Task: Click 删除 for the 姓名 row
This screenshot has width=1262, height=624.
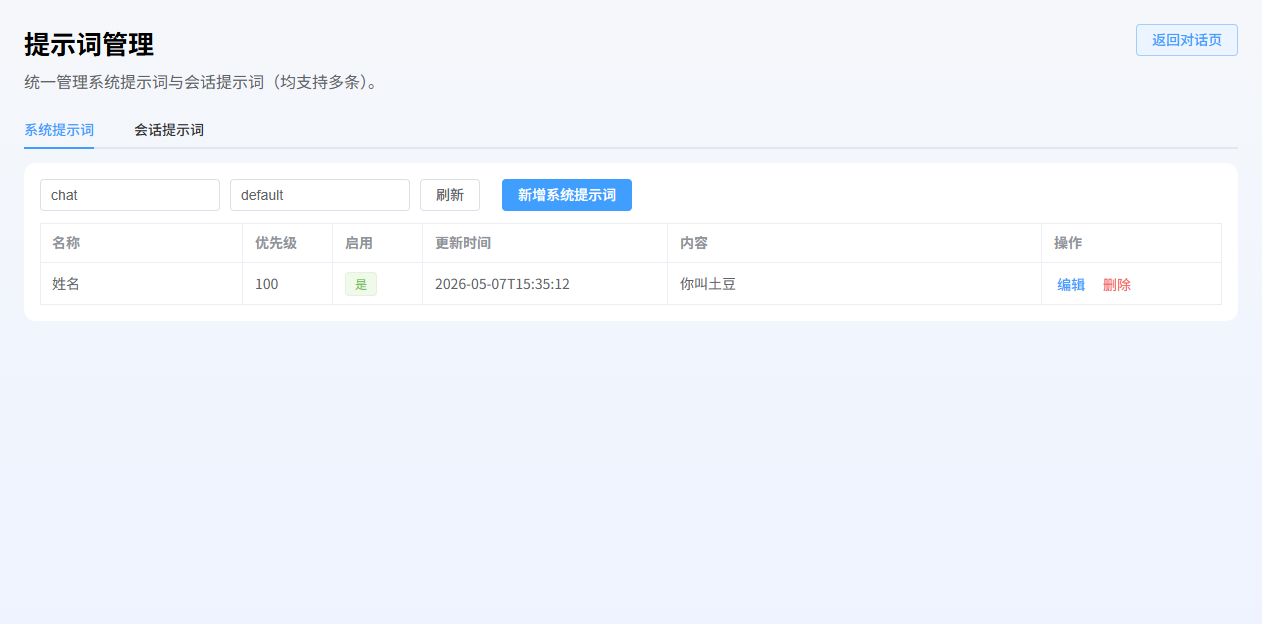Action: click(1117, 284)
